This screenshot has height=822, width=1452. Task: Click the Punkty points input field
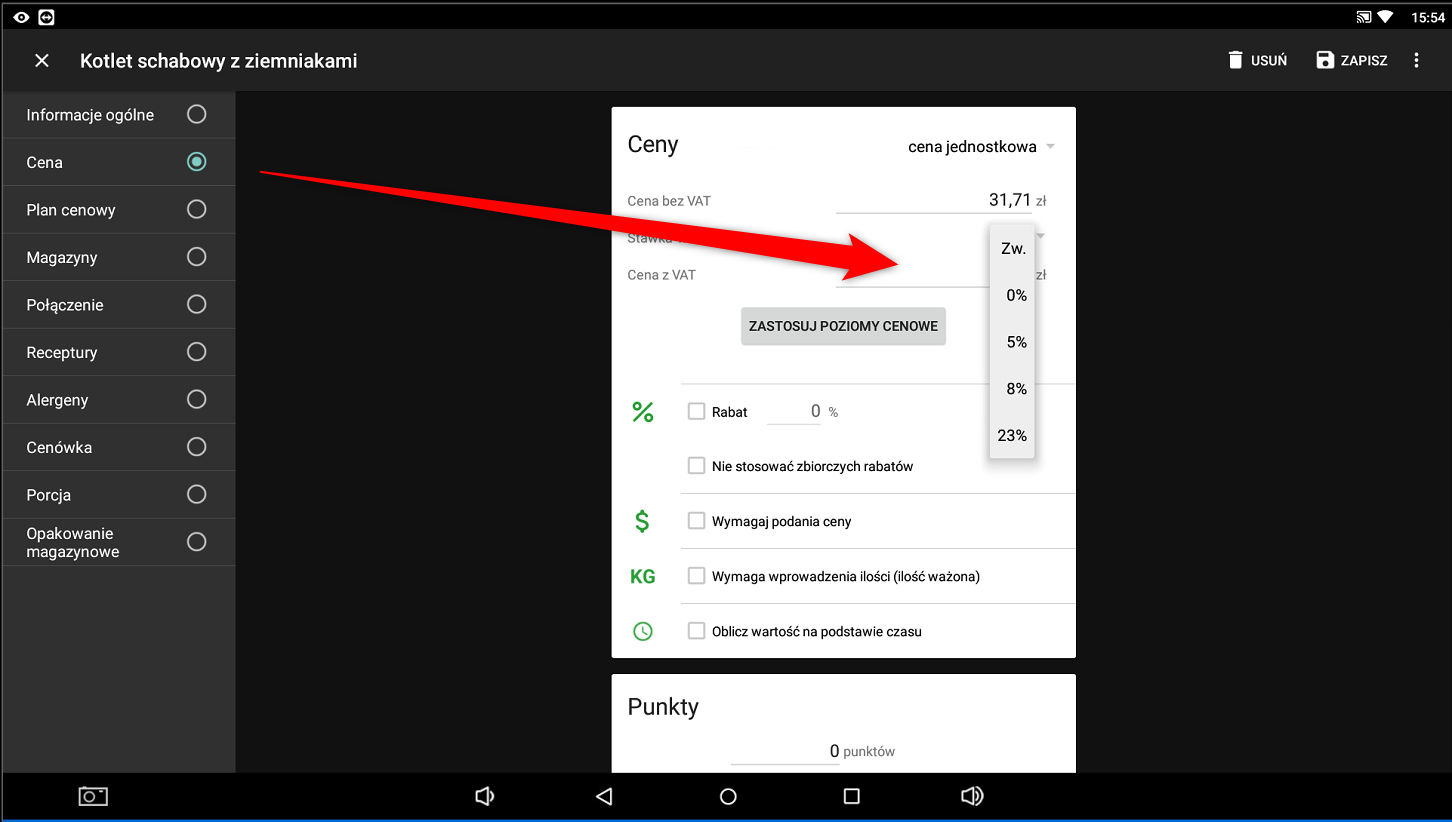tap(785, 751)
